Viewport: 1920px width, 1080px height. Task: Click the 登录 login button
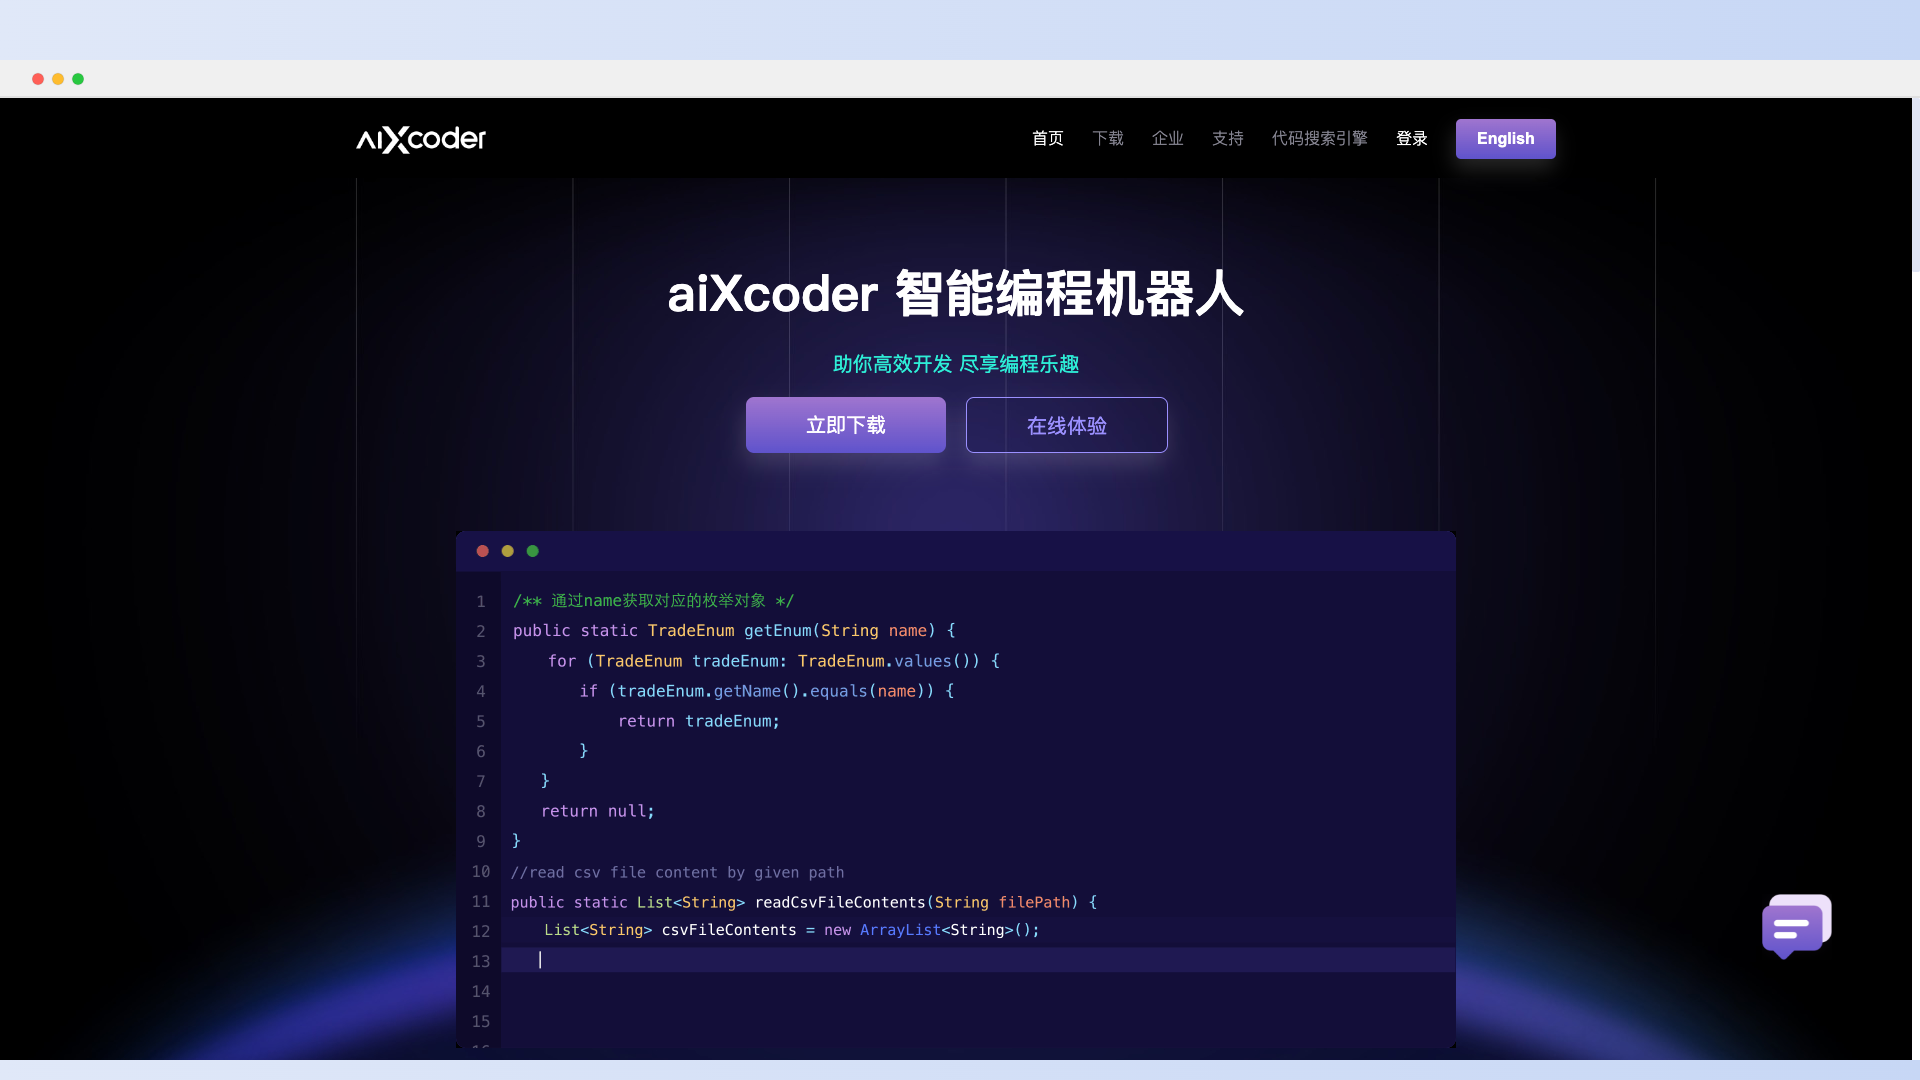click(x=1411, y=137)
